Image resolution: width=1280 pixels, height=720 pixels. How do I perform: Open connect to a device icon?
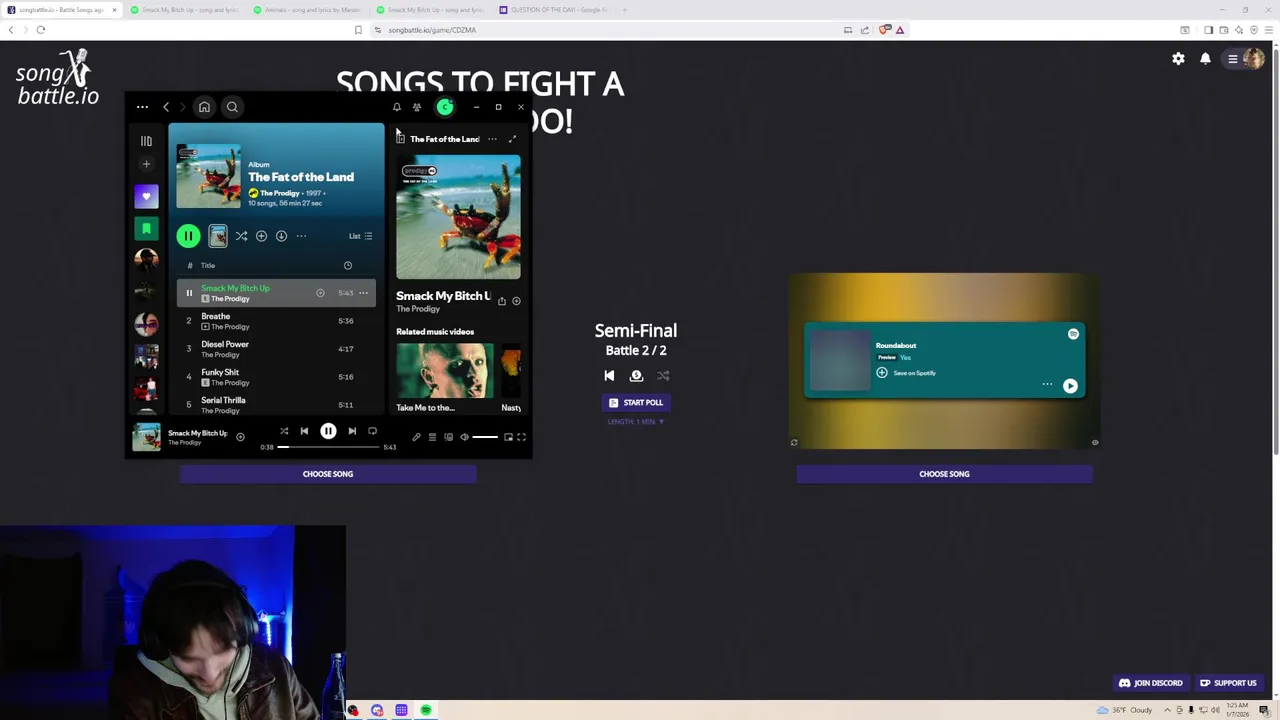(448, 437)
